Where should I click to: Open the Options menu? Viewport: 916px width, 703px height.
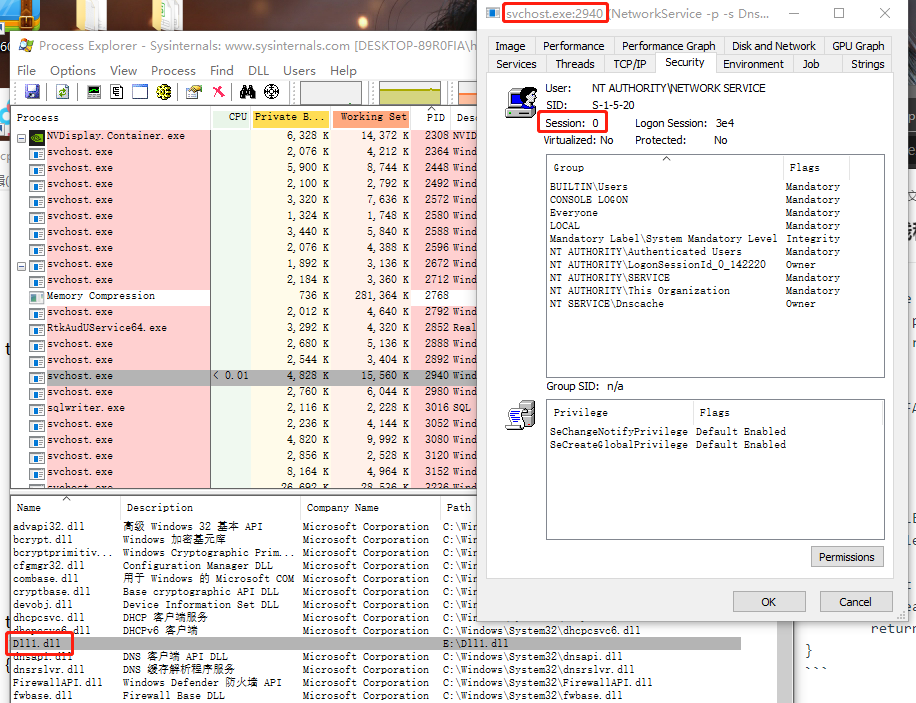click(x=73, y=71)
